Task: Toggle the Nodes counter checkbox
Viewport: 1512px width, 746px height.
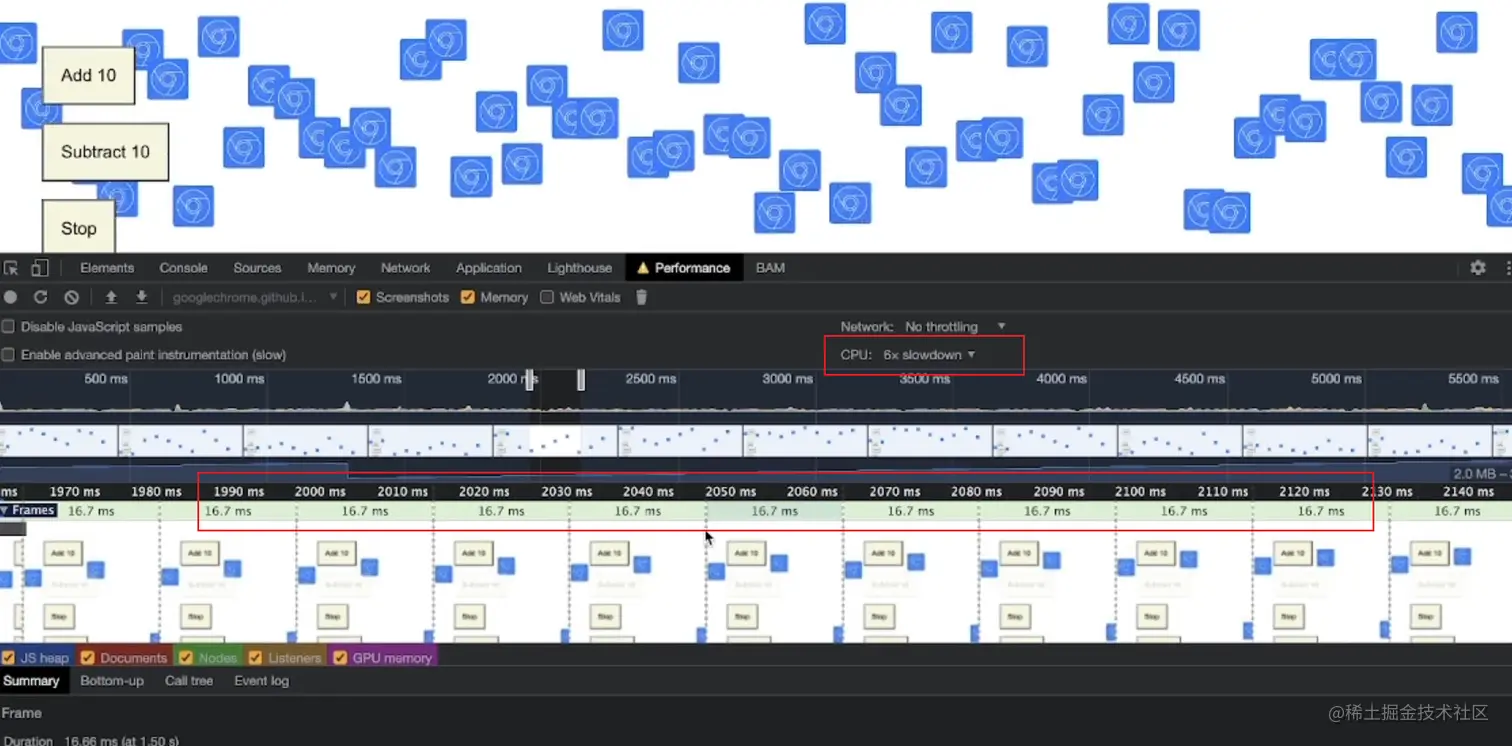Action: click(x=185, y=658)
